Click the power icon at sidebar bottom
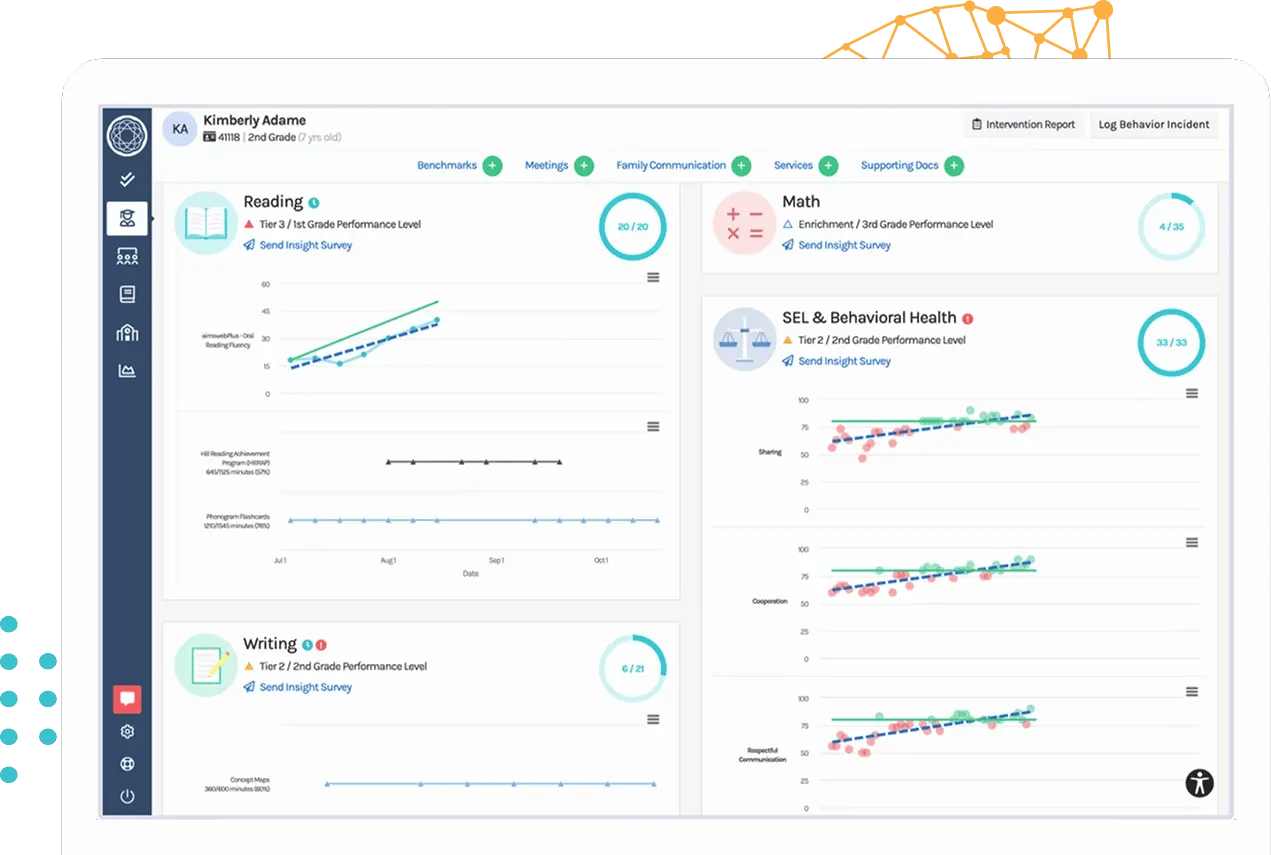The width and height of the screenshot is (1271, 855). tap(126, 796)
